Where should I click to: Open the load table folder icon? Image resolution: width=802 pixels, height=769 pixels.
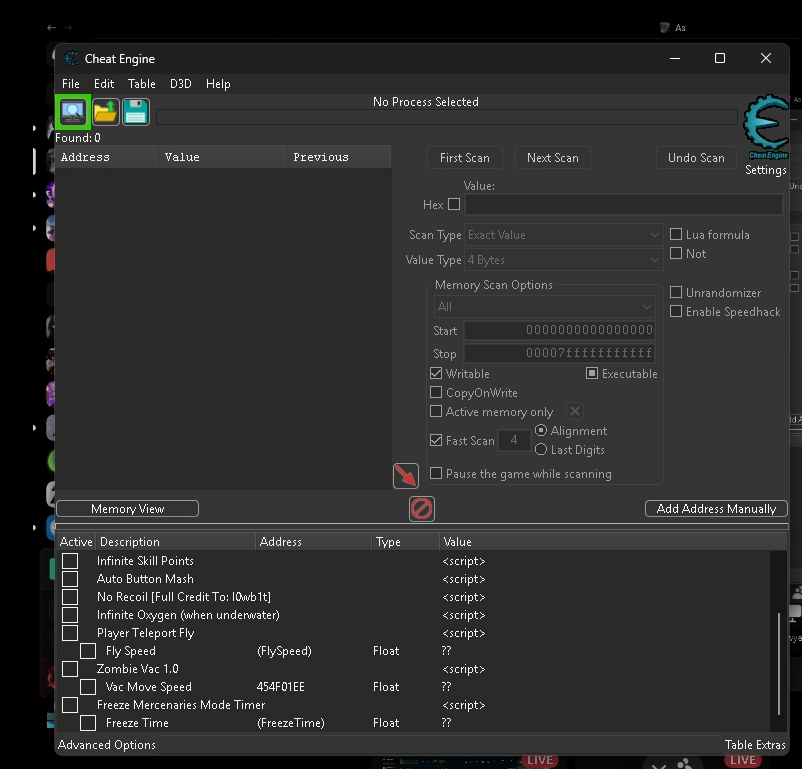[x=105, y=112]
